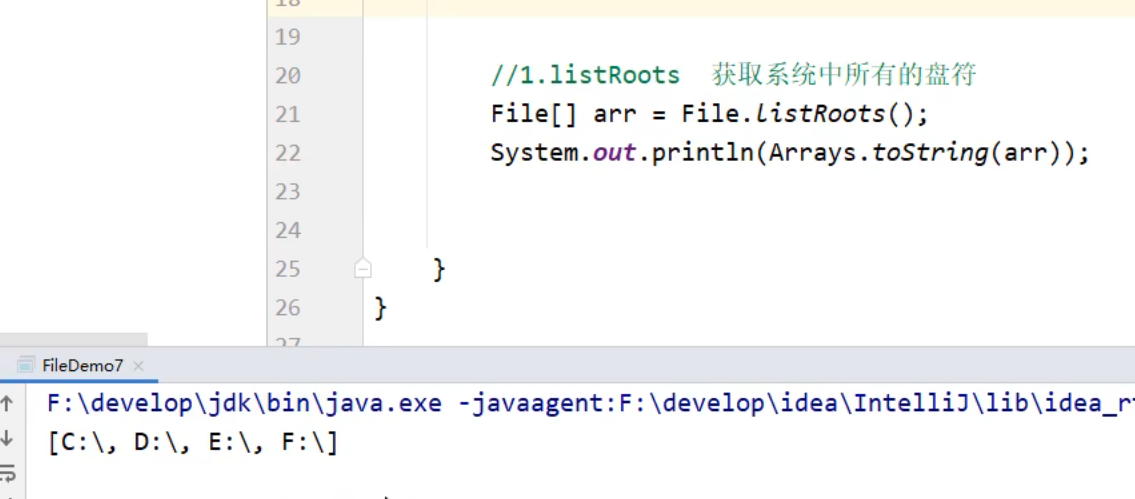Click line number 21 in the gutter
Image resolution: width=1135 pixels, height=499 pixels.
pyautogui.click(x=288, y=114)
